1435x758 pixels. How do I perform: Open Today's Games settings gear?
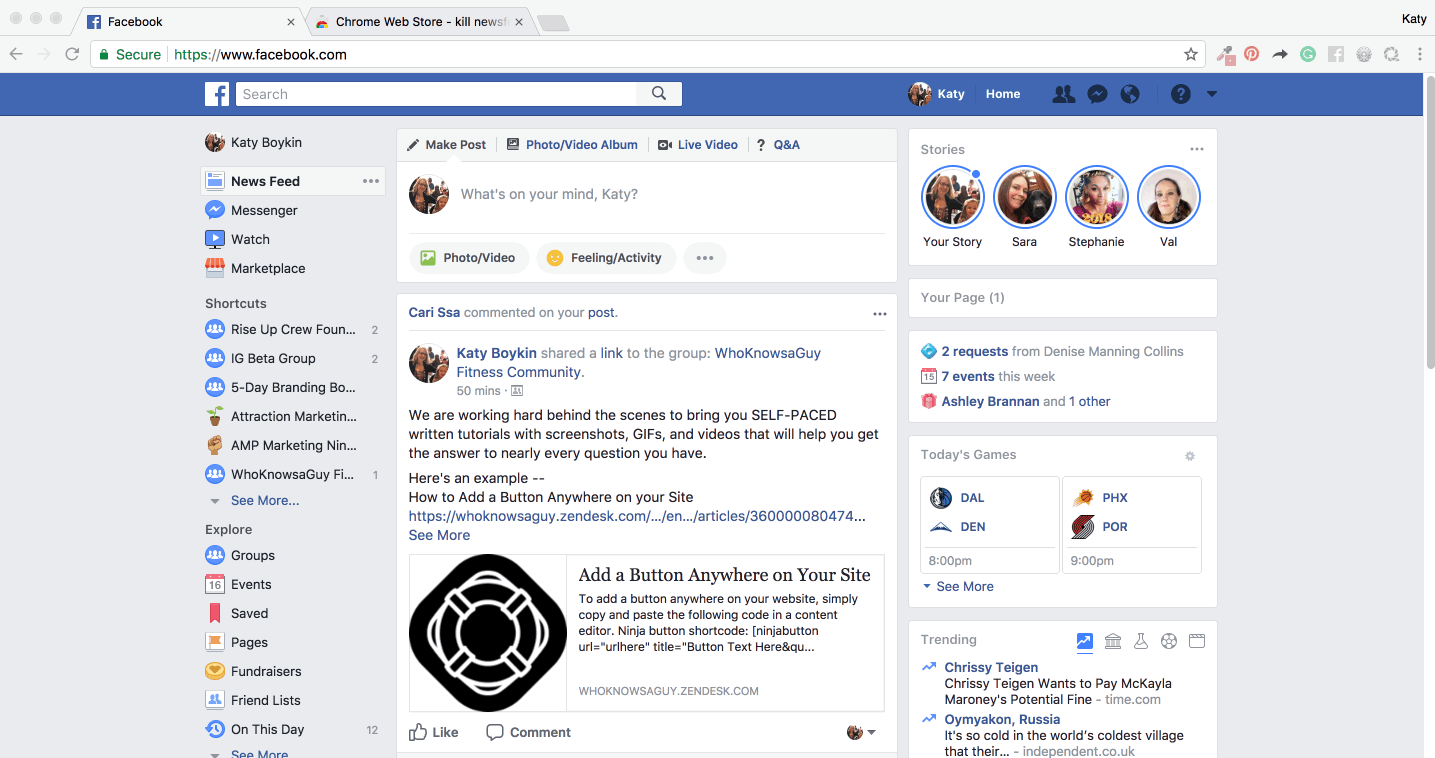(x=1190, y=456)
